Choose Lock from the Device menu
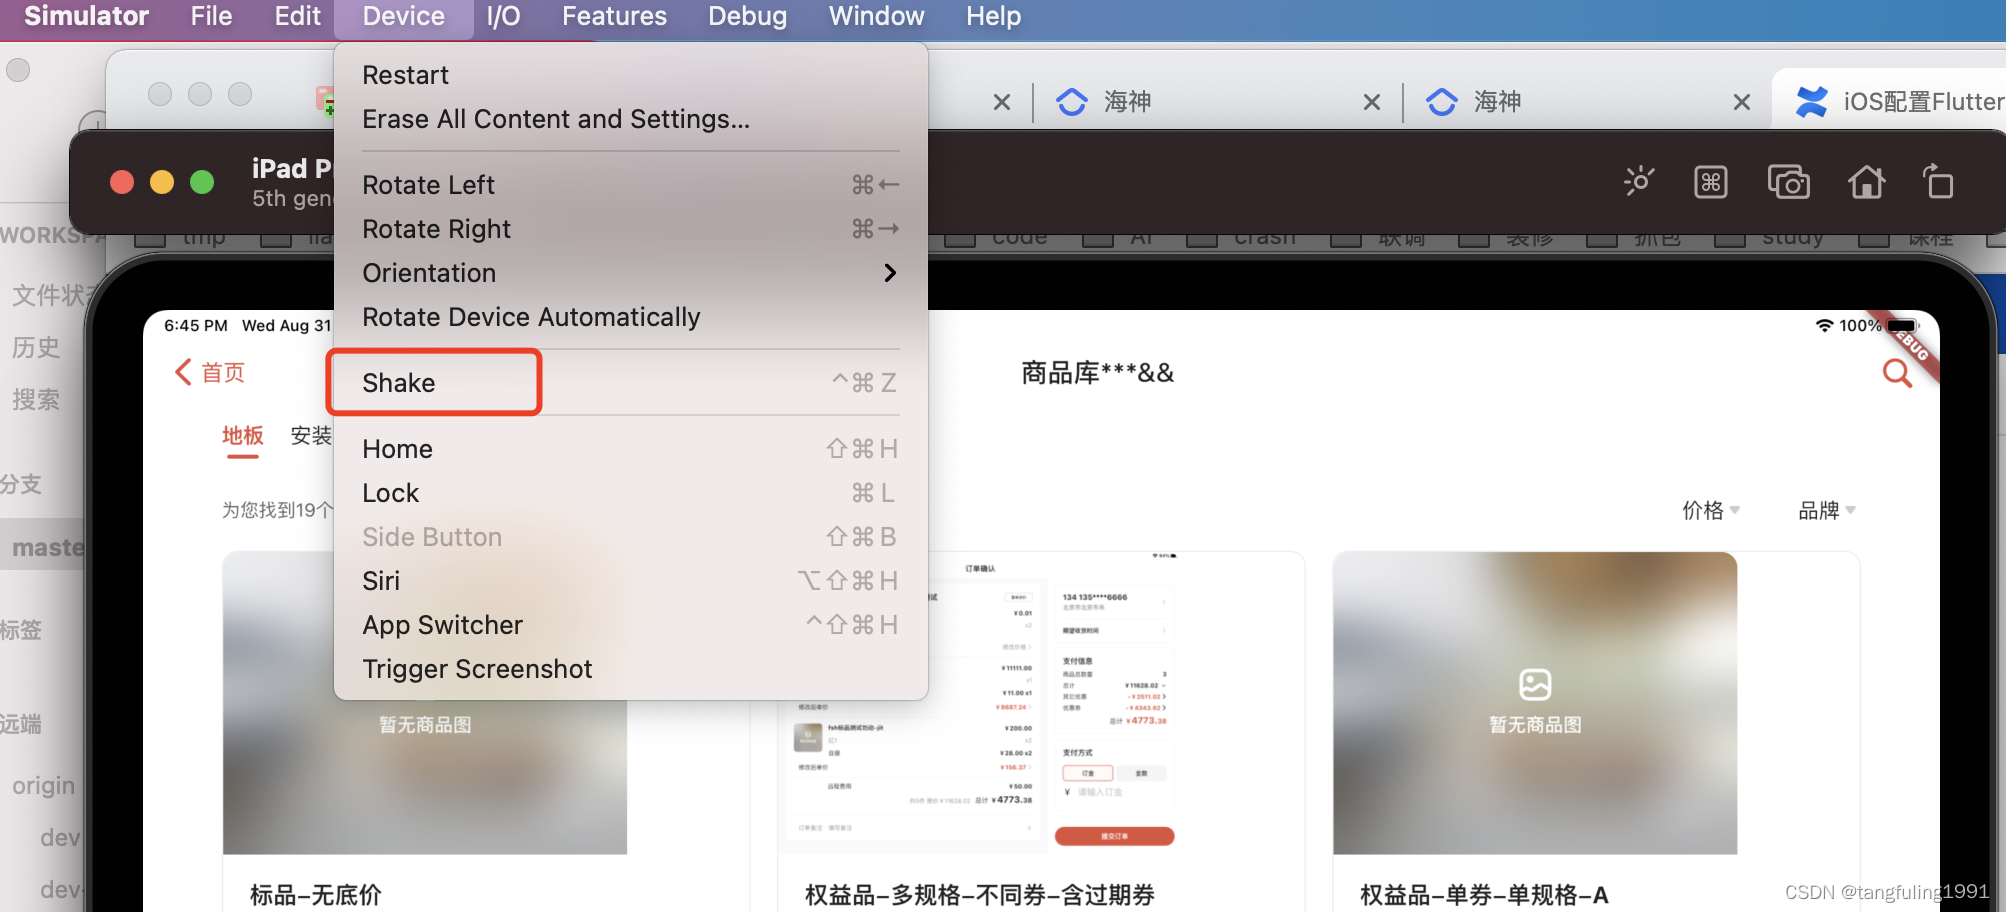2006x912 pixels. pos(631,493)
